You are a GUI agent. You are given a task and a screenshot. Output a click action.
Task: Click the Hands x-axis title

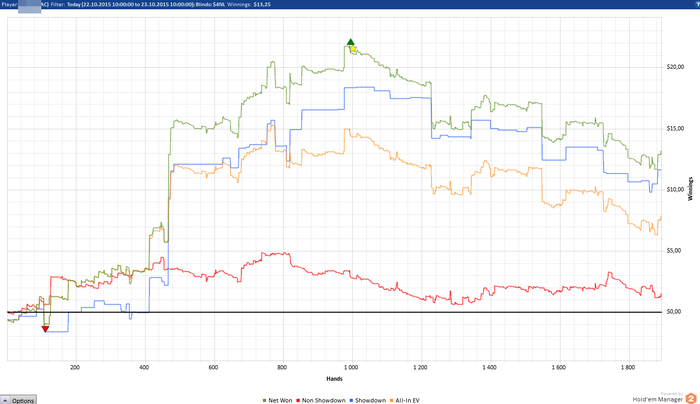click(334, 379)
